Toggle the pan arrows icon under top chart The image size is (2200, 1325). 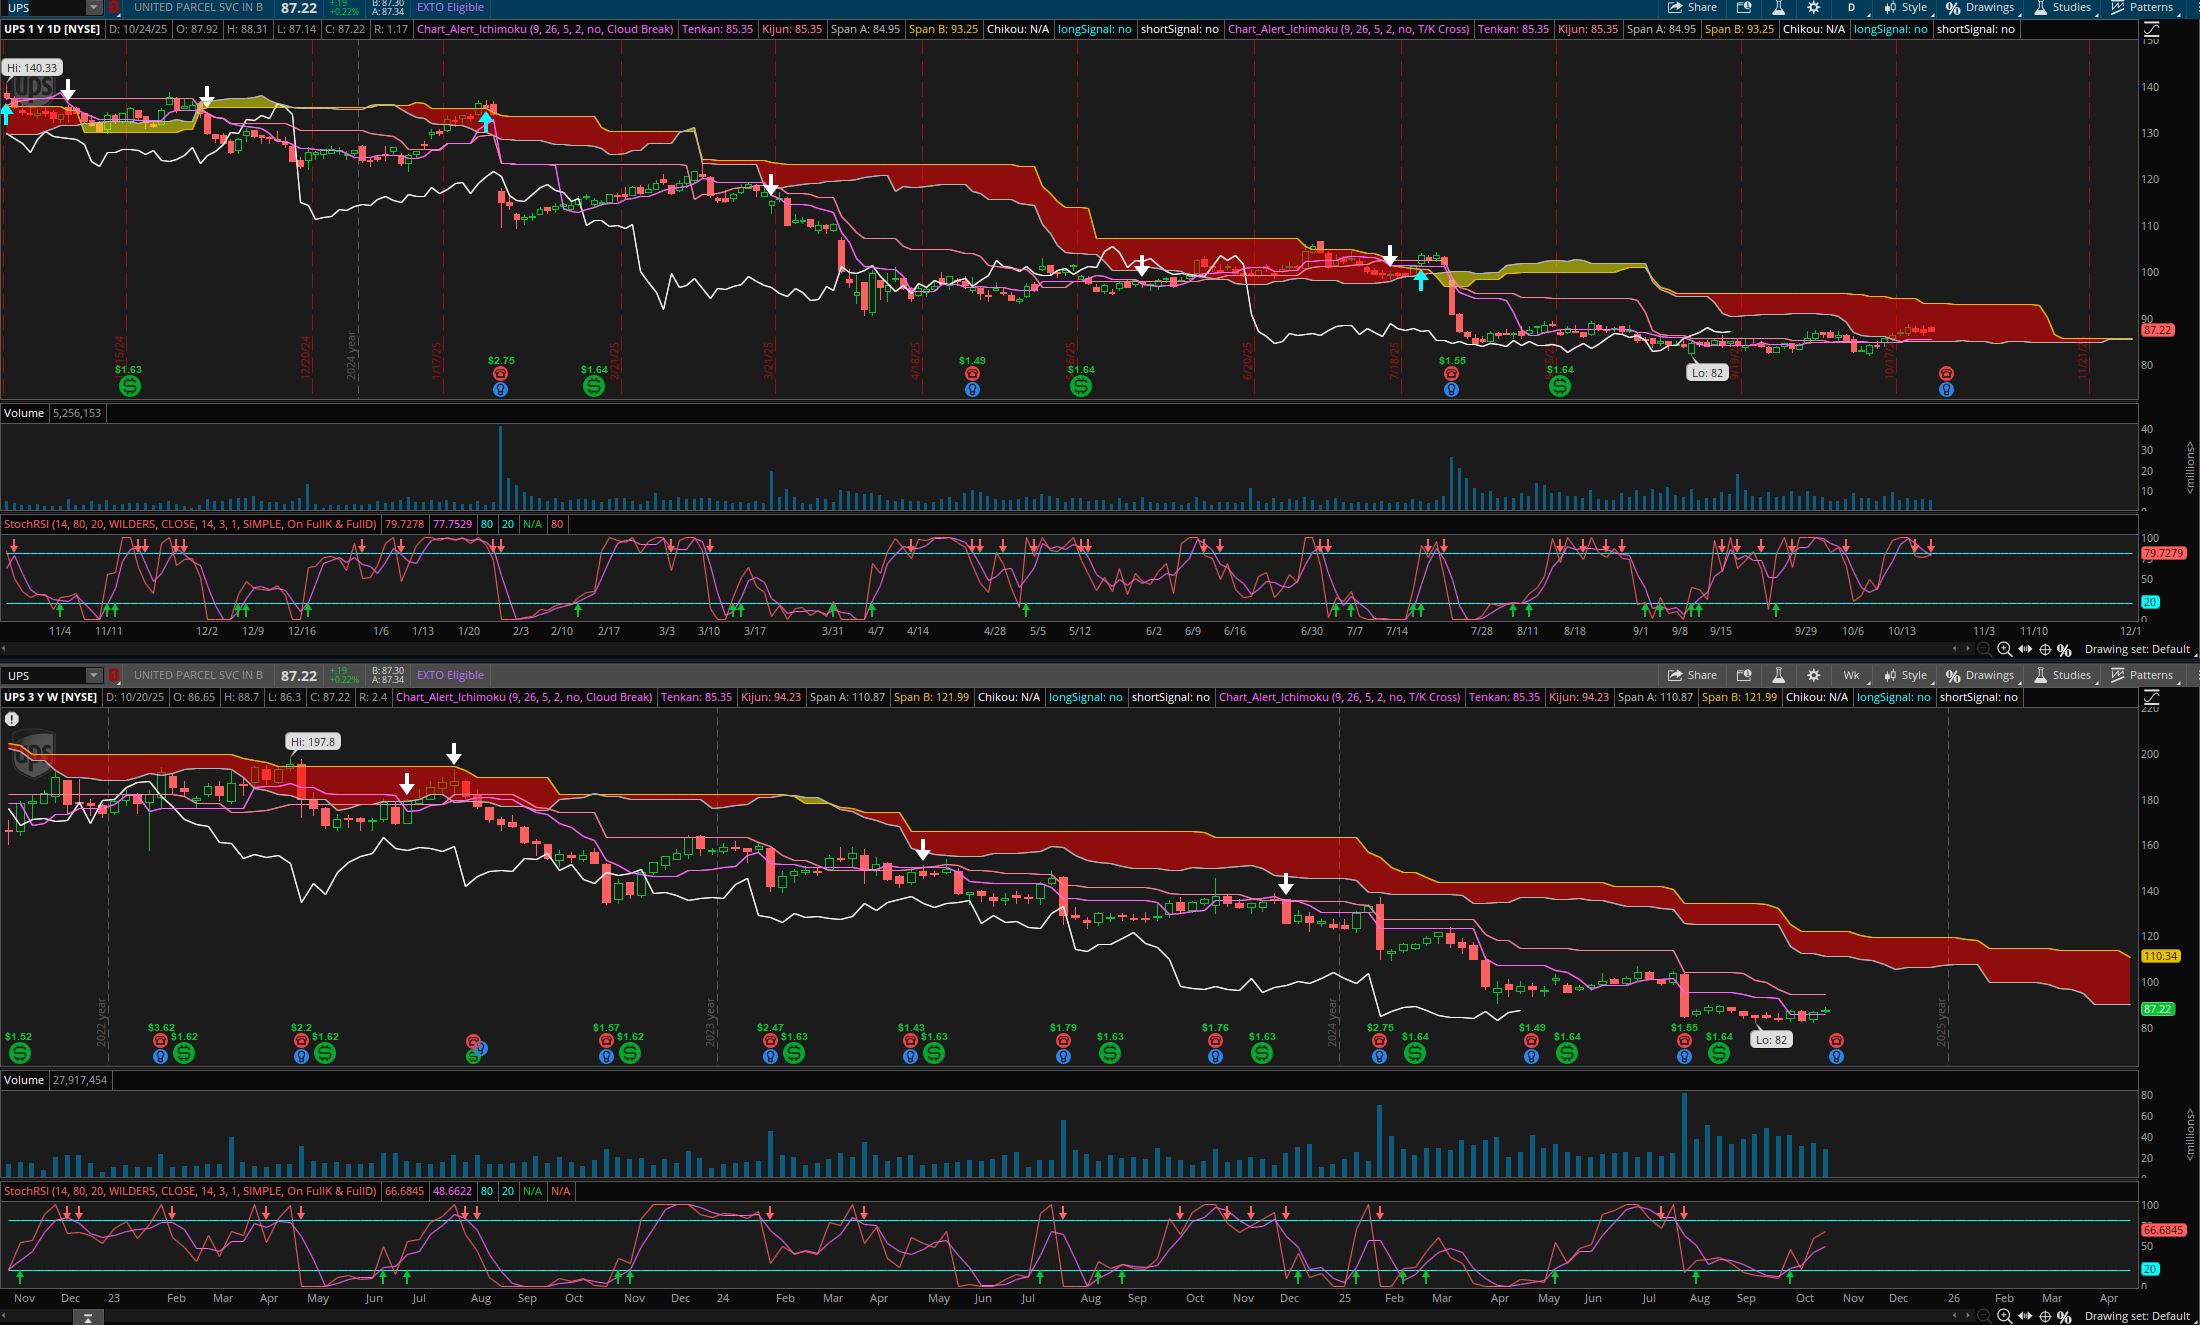[2025, 649]
